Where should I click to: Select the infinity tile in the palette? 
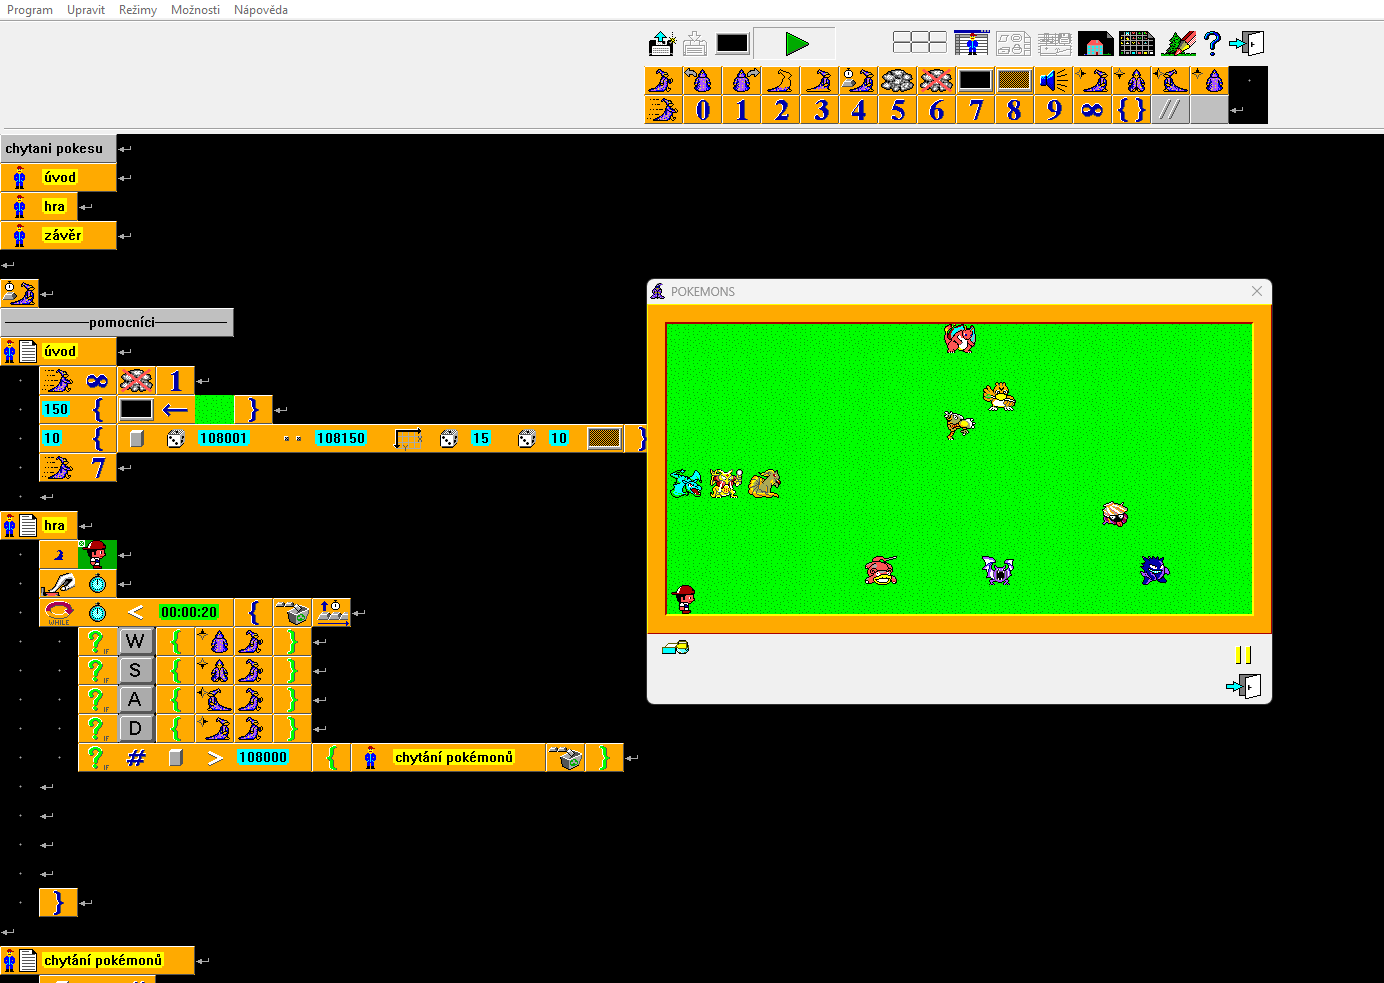[1092, 110]
